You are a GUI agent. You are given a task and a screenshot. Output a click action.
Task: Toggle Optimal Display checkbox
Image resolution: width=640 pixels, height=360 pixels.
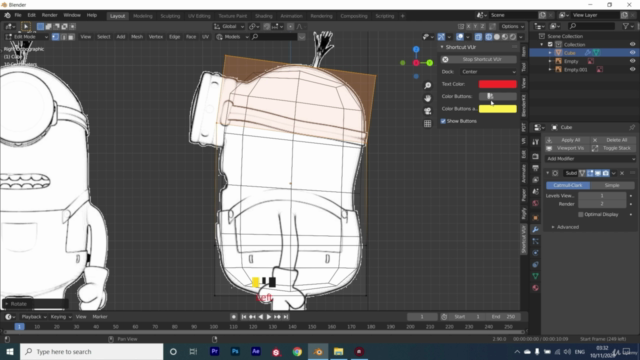pyautogui.click(x=581, y=214)
